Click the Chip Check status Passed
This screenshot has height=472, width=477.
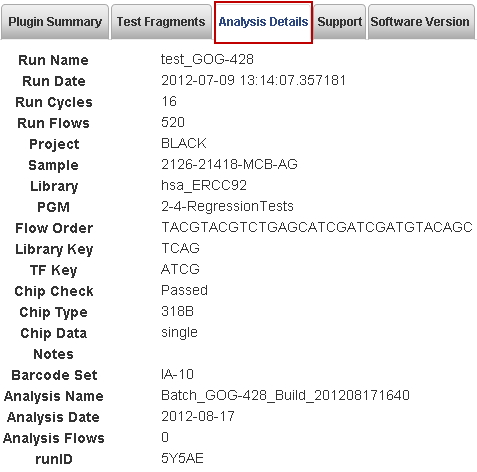tap(184, 290)
